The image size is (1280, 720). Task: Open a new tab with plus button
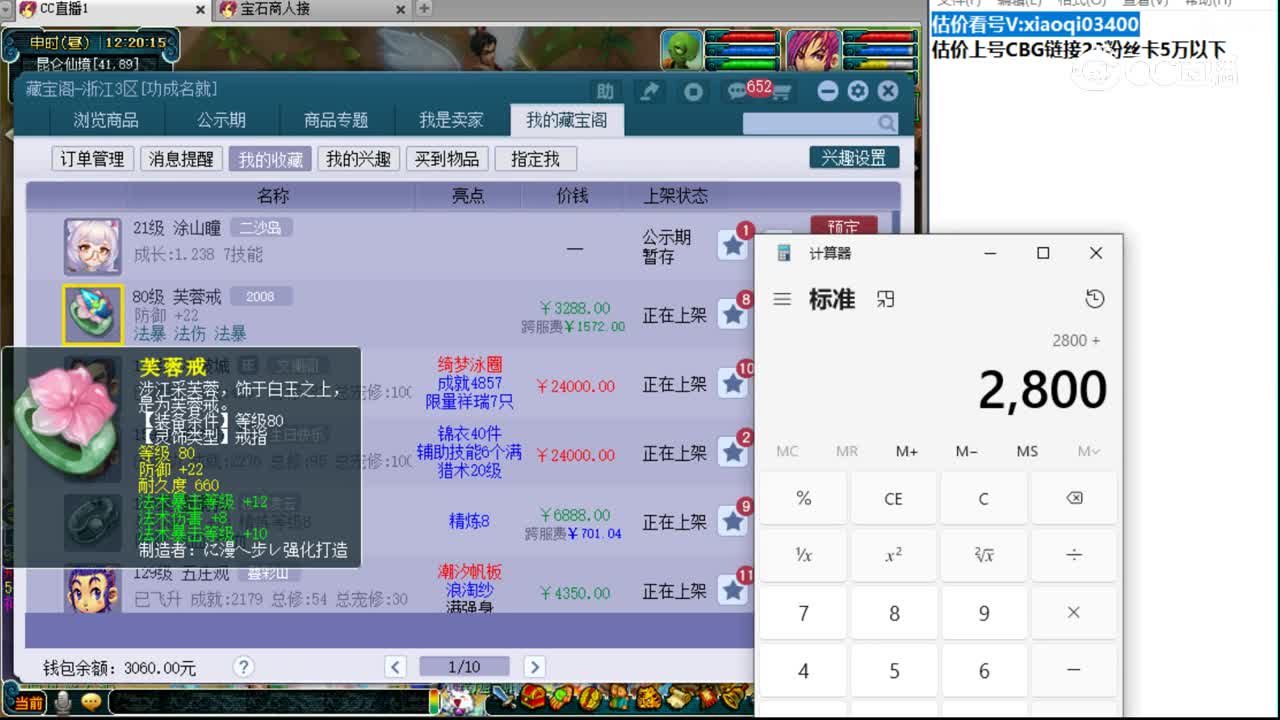click(x=424, y=9)
